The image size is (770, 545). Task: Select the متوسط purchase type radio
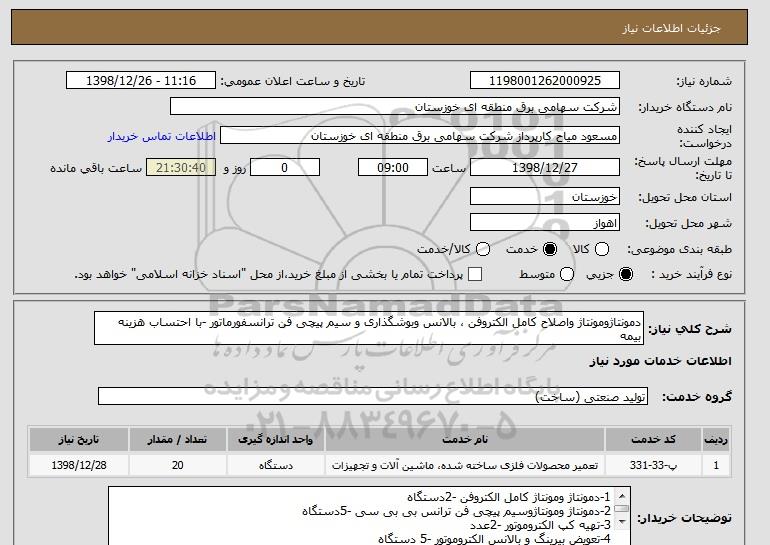point(567,274)
